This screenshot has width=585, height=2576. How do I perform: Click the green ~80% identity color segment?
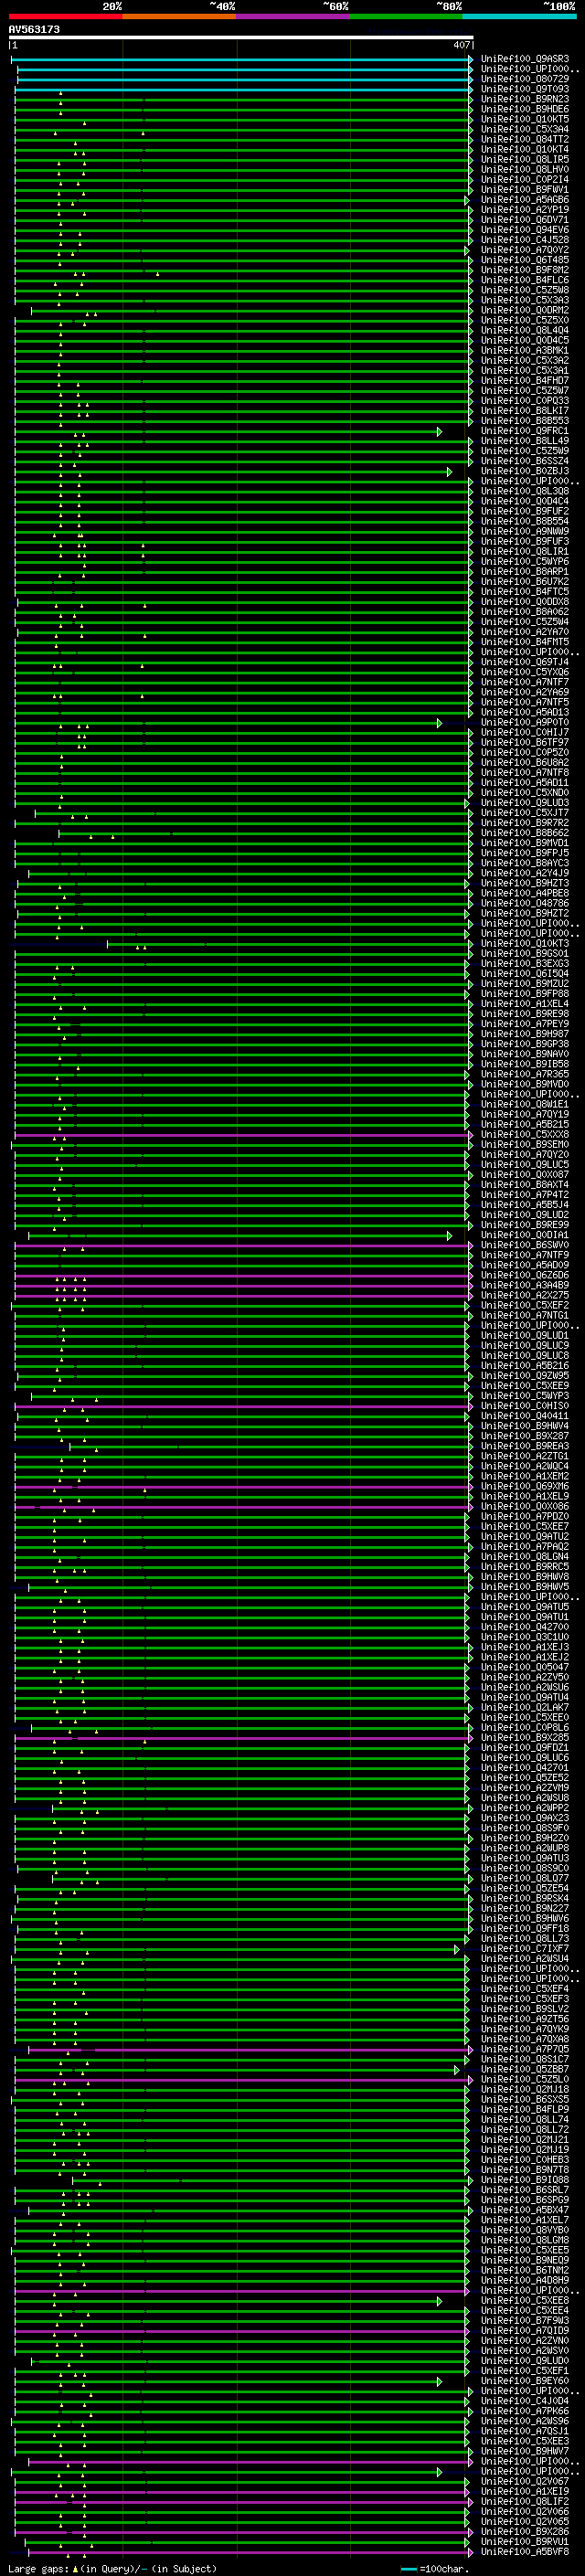click(406, 16)
